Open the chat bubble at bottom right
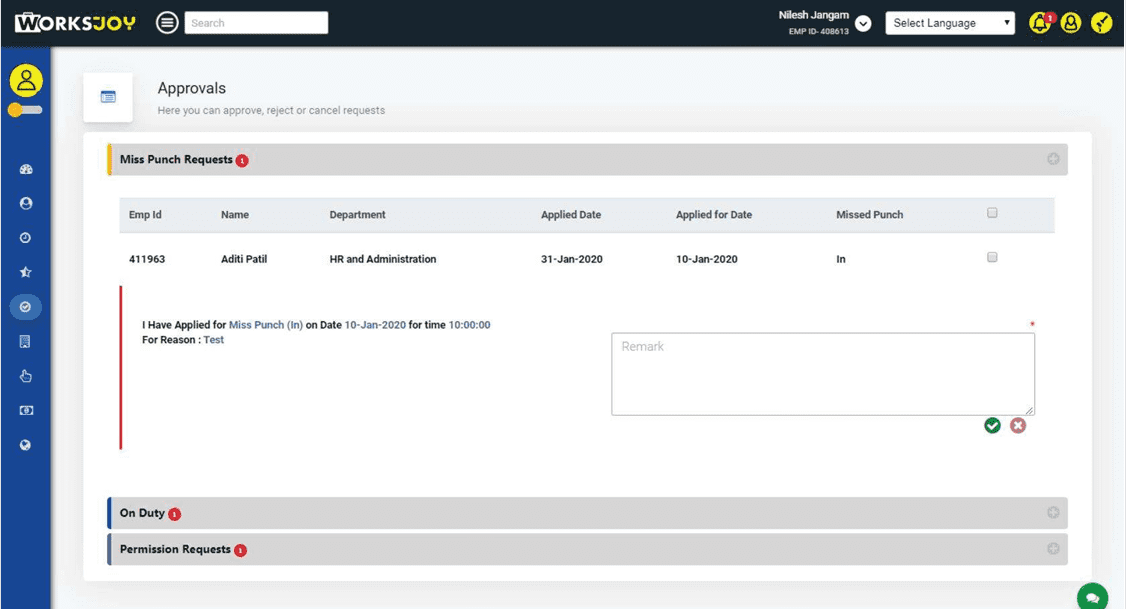The image size is (1126, 609). [x=1092, y=597]
